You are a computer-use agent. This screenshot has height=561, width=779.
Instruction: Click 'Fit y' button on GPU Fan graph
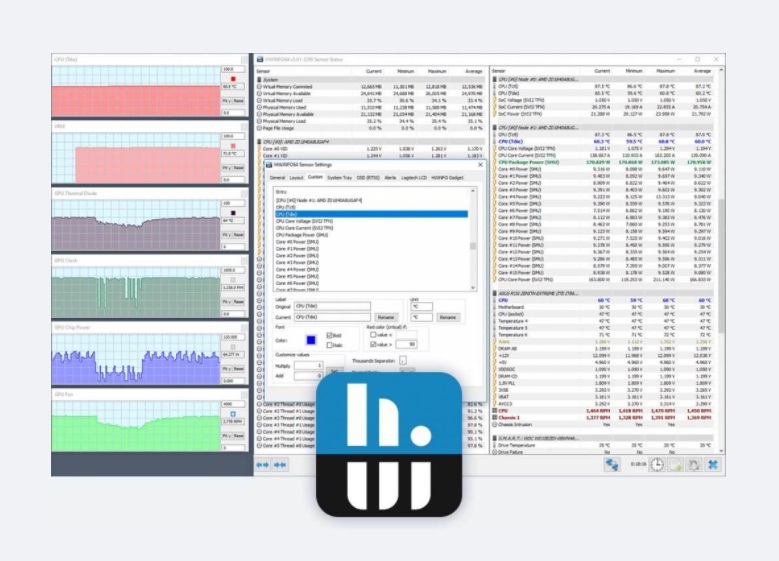(227, 436)
